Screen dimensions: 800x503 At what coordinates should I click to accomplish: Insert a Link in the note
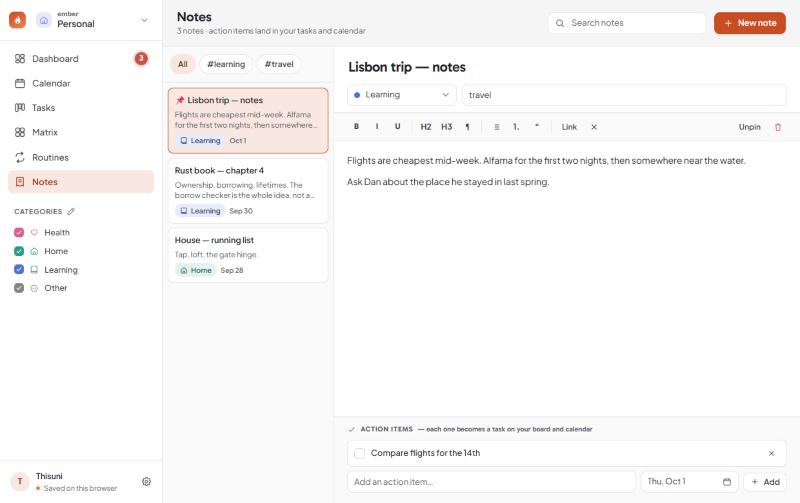(x=569, y=127)
